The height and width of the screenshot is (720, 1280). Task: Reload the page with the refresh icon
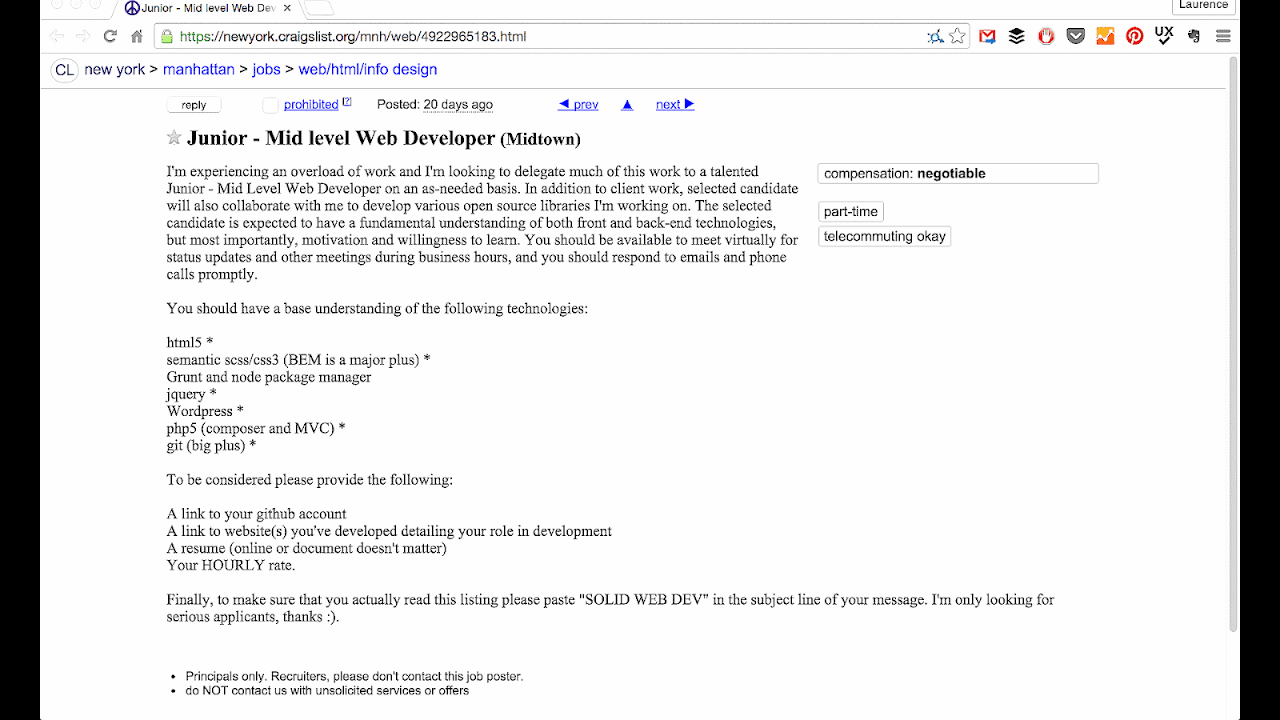[110, 36]
